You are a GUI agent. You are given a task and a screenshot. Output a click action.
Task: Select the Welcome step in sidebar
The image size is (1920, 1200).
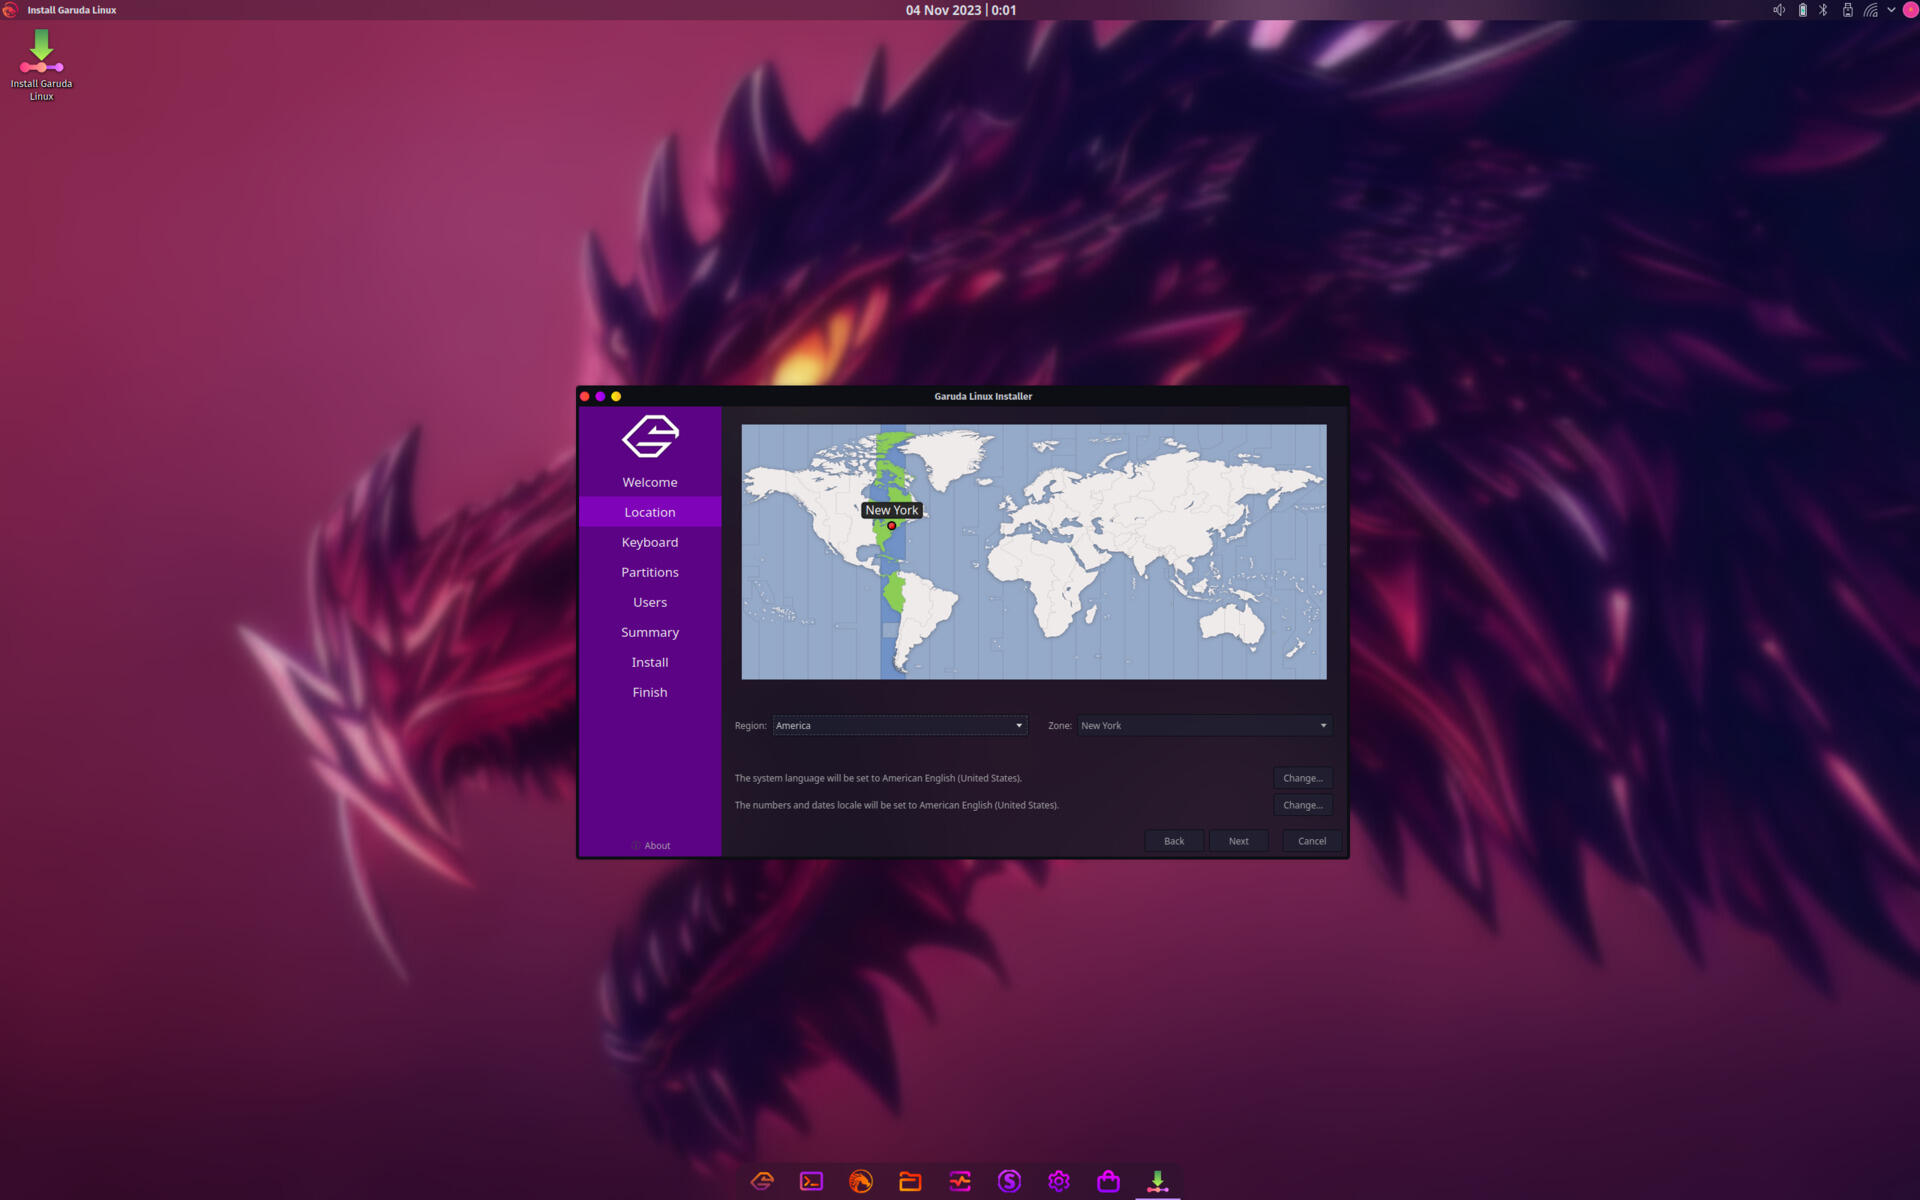tap(650, 482)
